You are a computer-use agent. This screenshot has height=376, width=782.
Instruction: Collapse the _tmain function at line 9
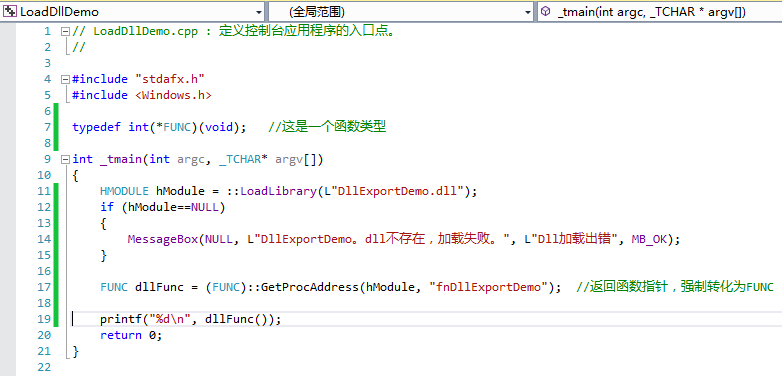coord(65,160)
